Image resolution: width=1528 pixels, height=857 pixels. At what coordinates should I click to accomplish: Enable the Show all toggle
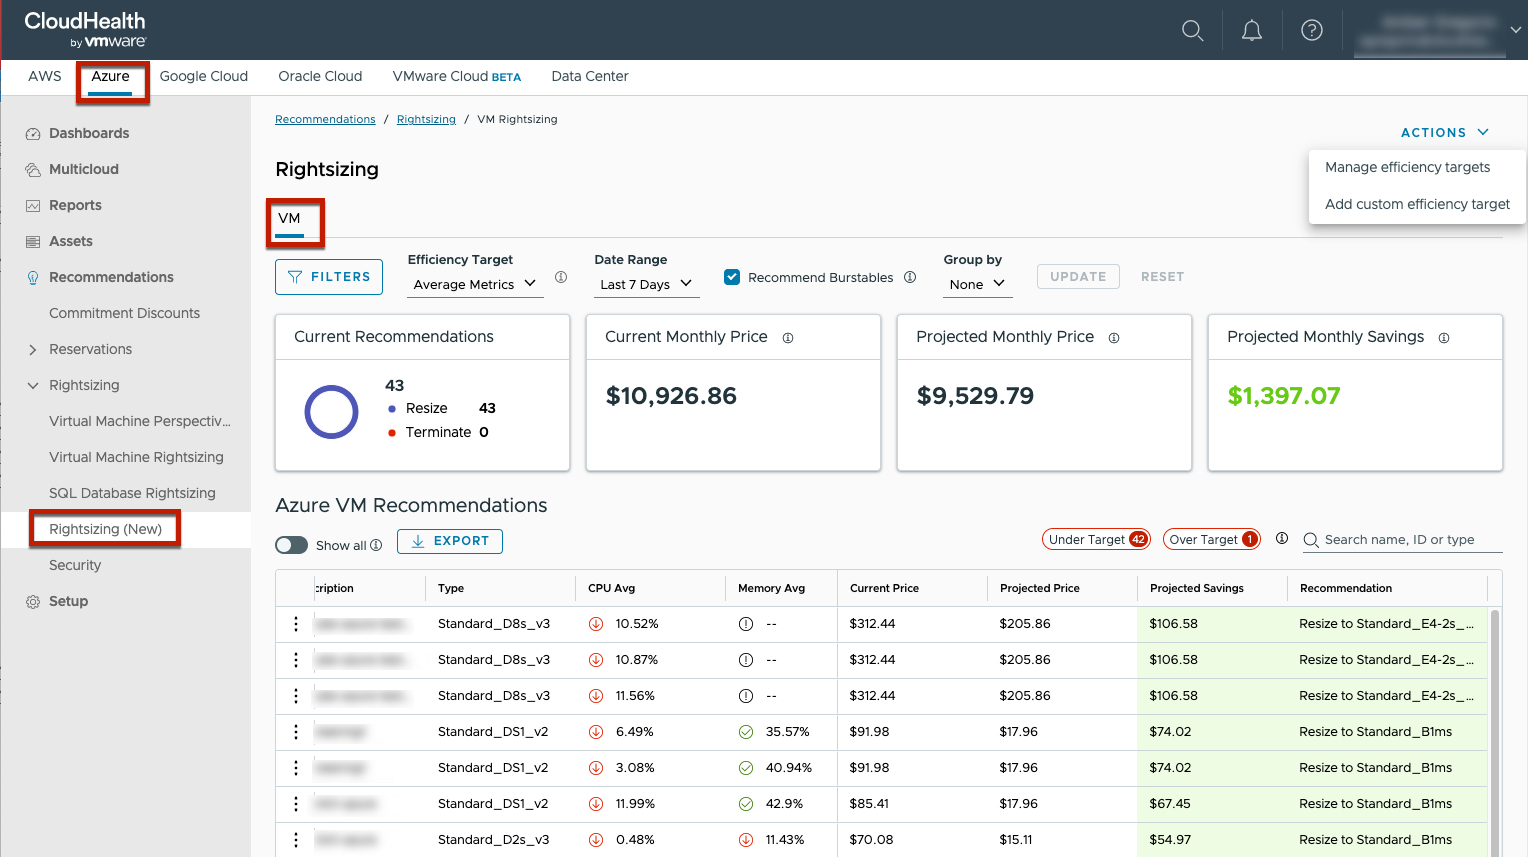[291, 545]
